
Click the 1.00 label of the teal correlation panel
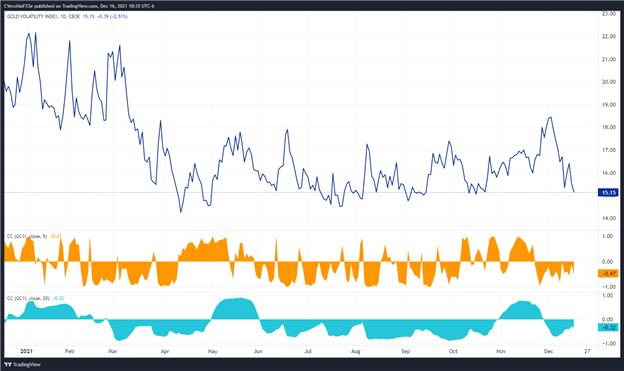(608, 296)
